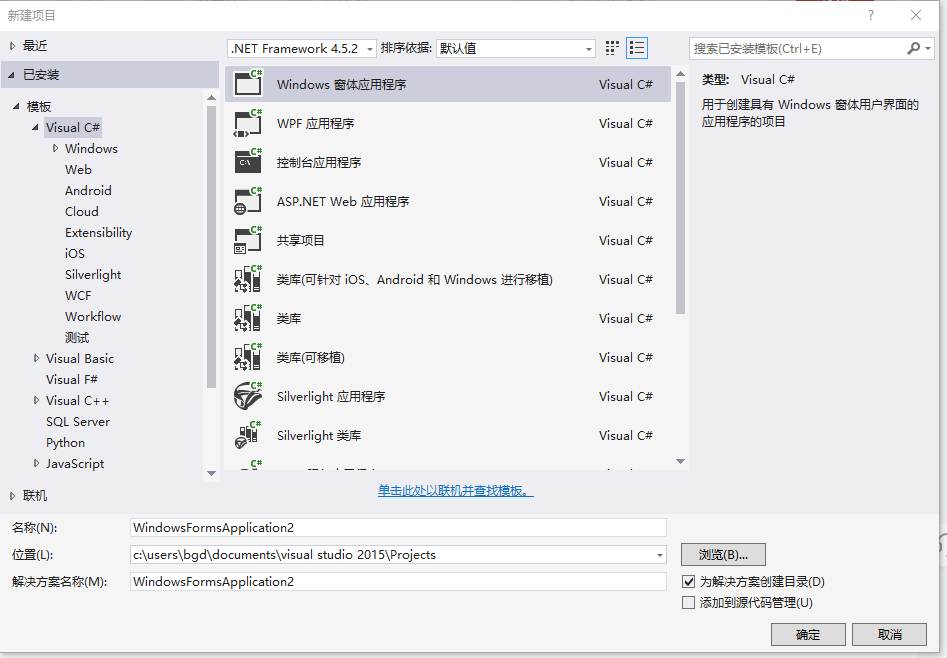Click the 浏览(B) button

coord(722,554)
